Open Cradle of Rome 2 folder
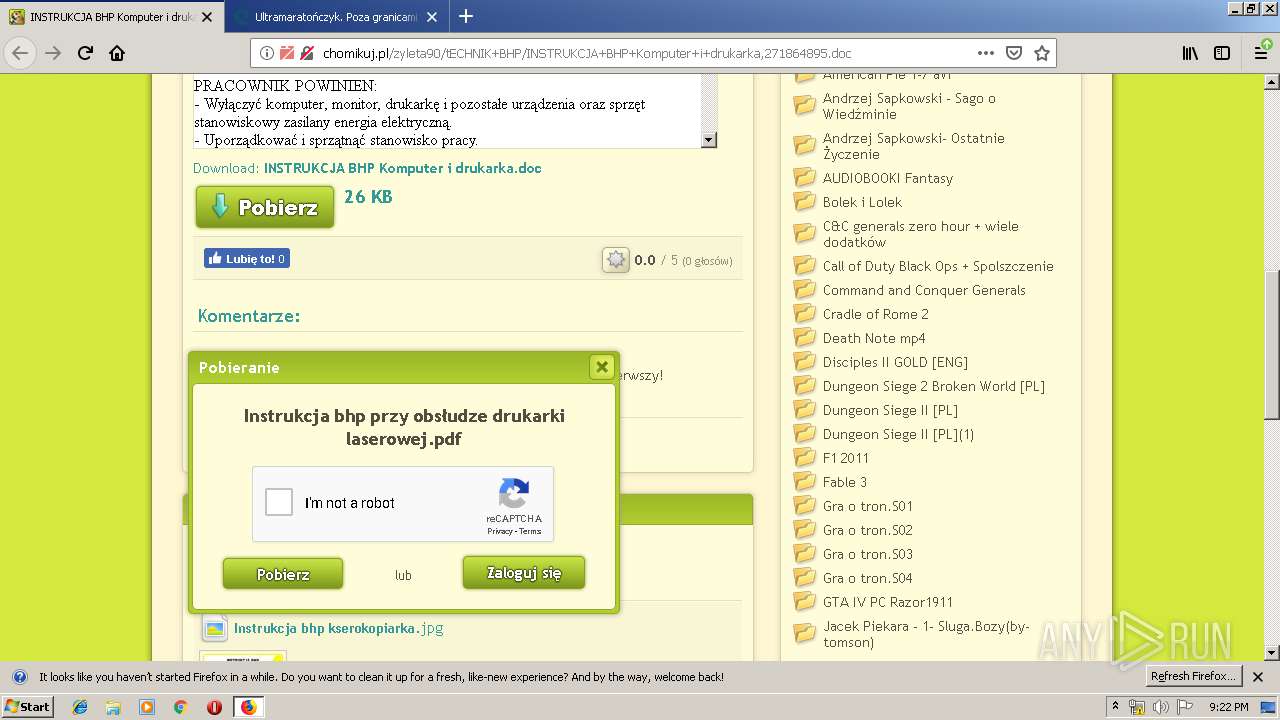Image resolution: width=1280 pixels, height=720 pixels. (x=875, y=314)
